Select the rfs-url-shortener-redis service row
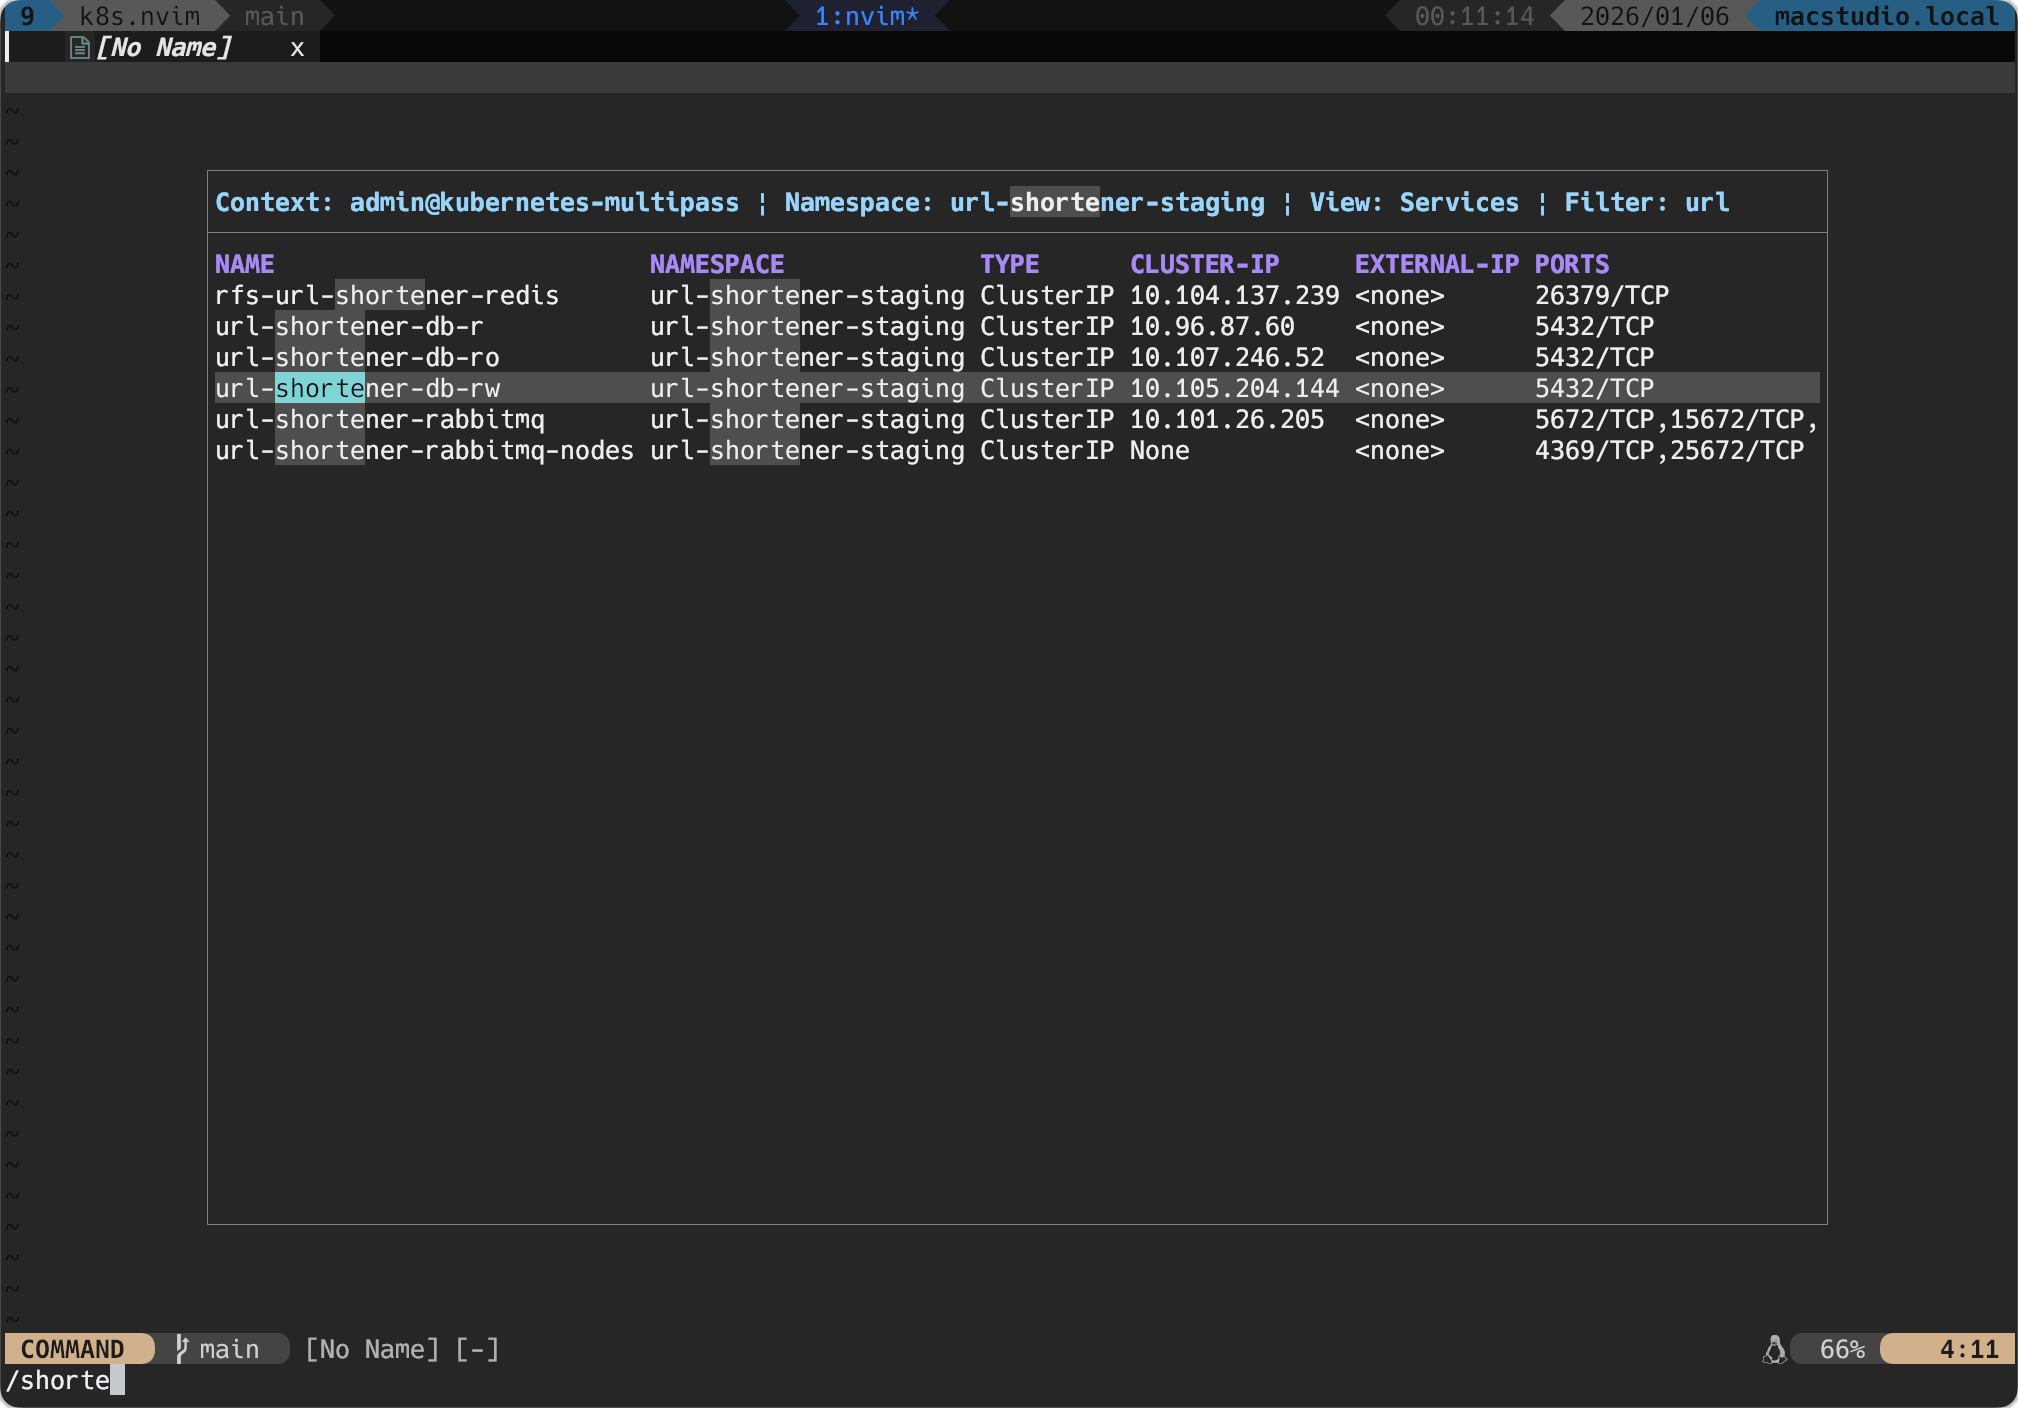 387,294
